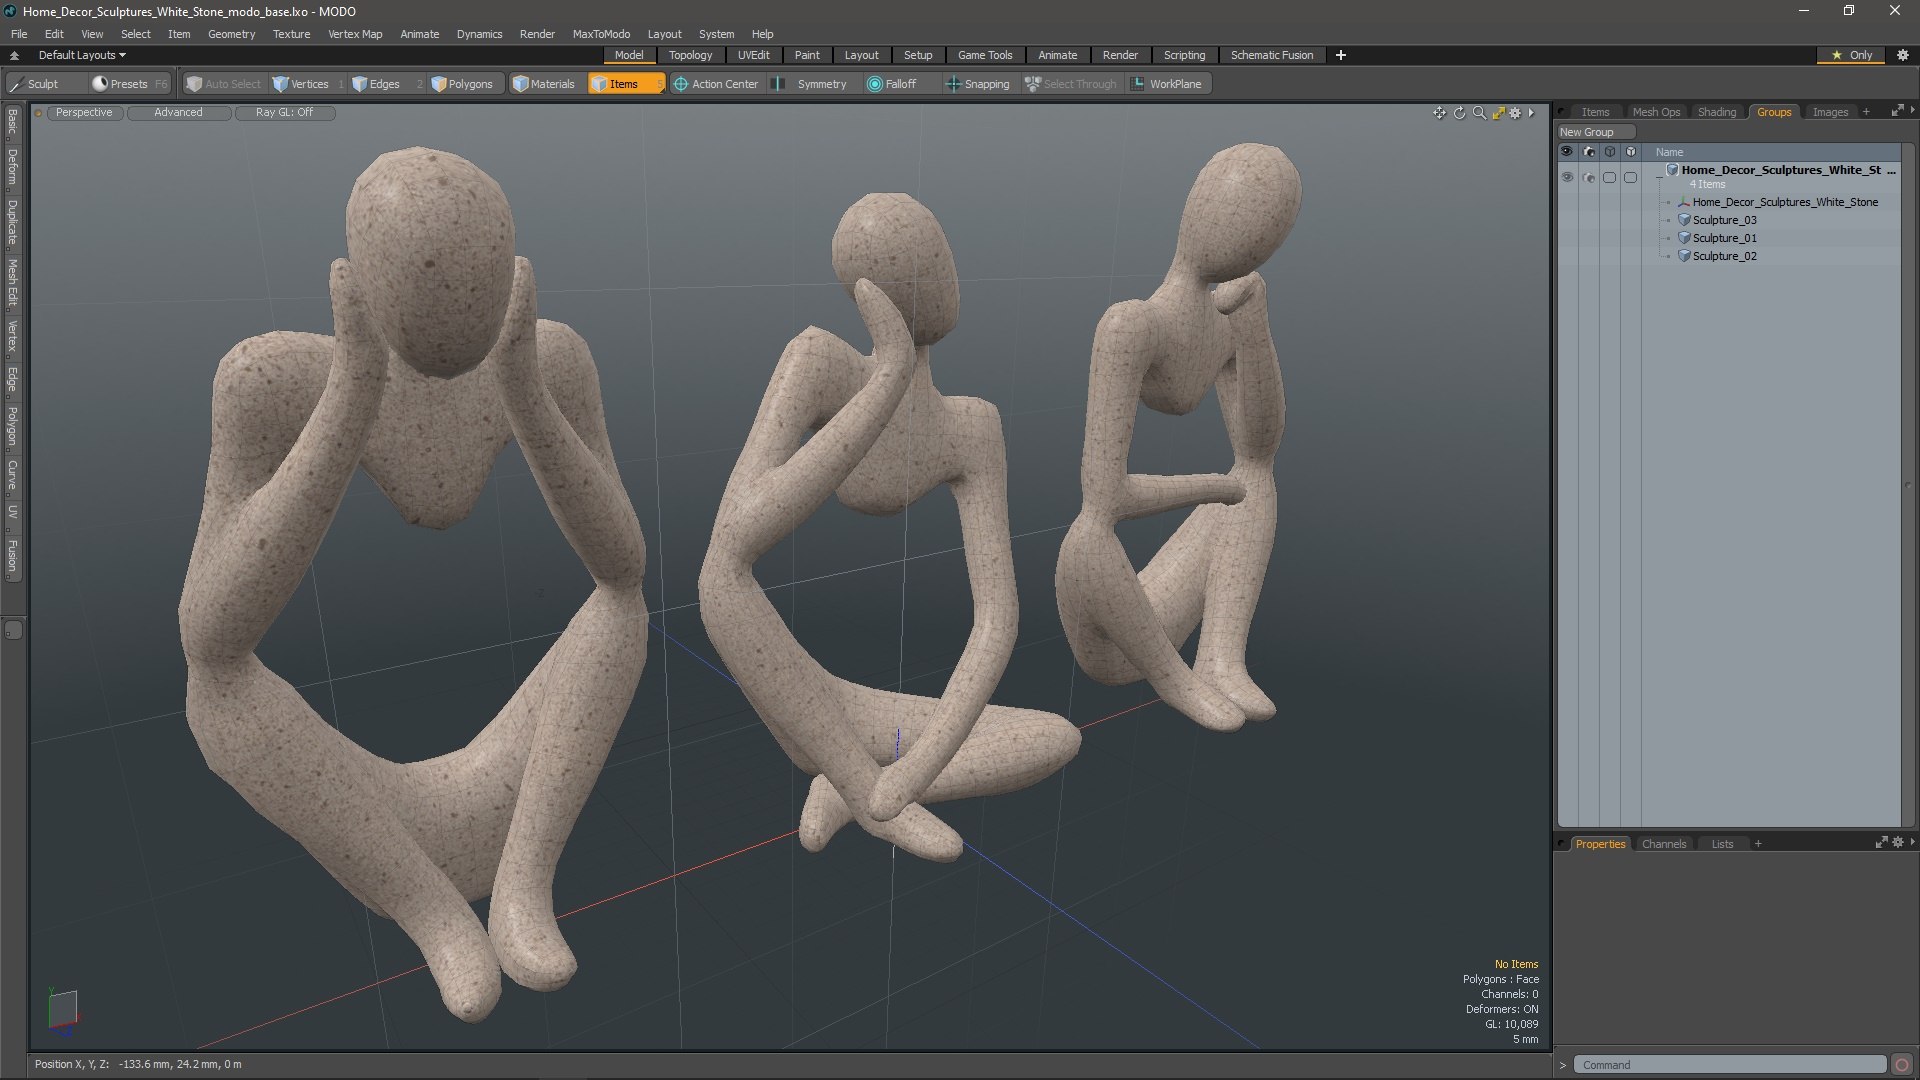Toggle first checkbox in Home_Decor group row

(1609, 177)
